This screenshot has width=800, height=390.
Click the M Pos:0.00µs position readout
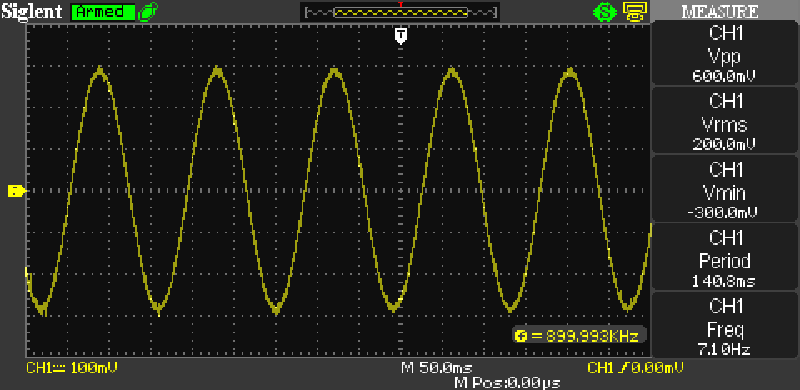[x=507, y=382]
